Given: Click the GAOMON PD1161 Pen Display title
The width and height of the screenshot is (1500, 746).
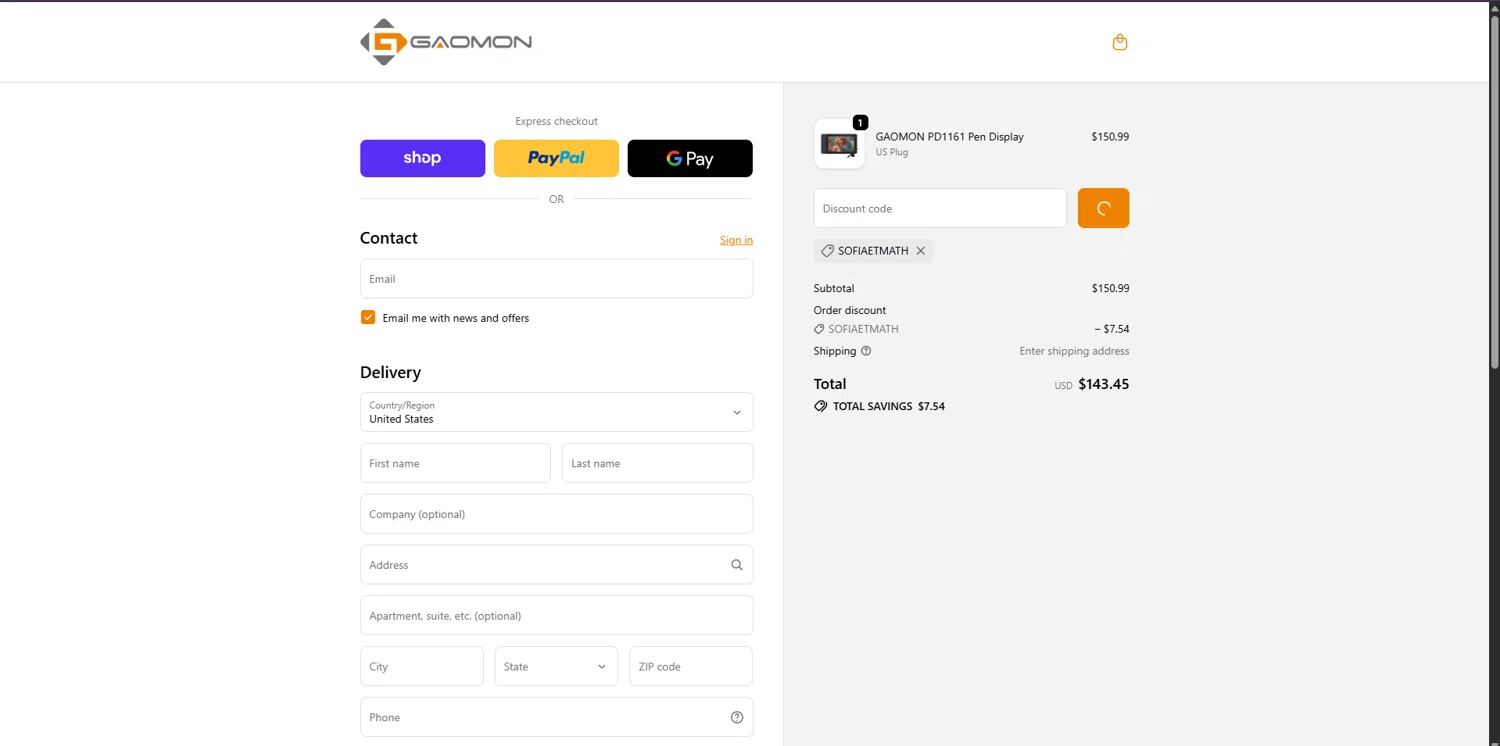Looking at the screenshot, I should pos(950,137).
